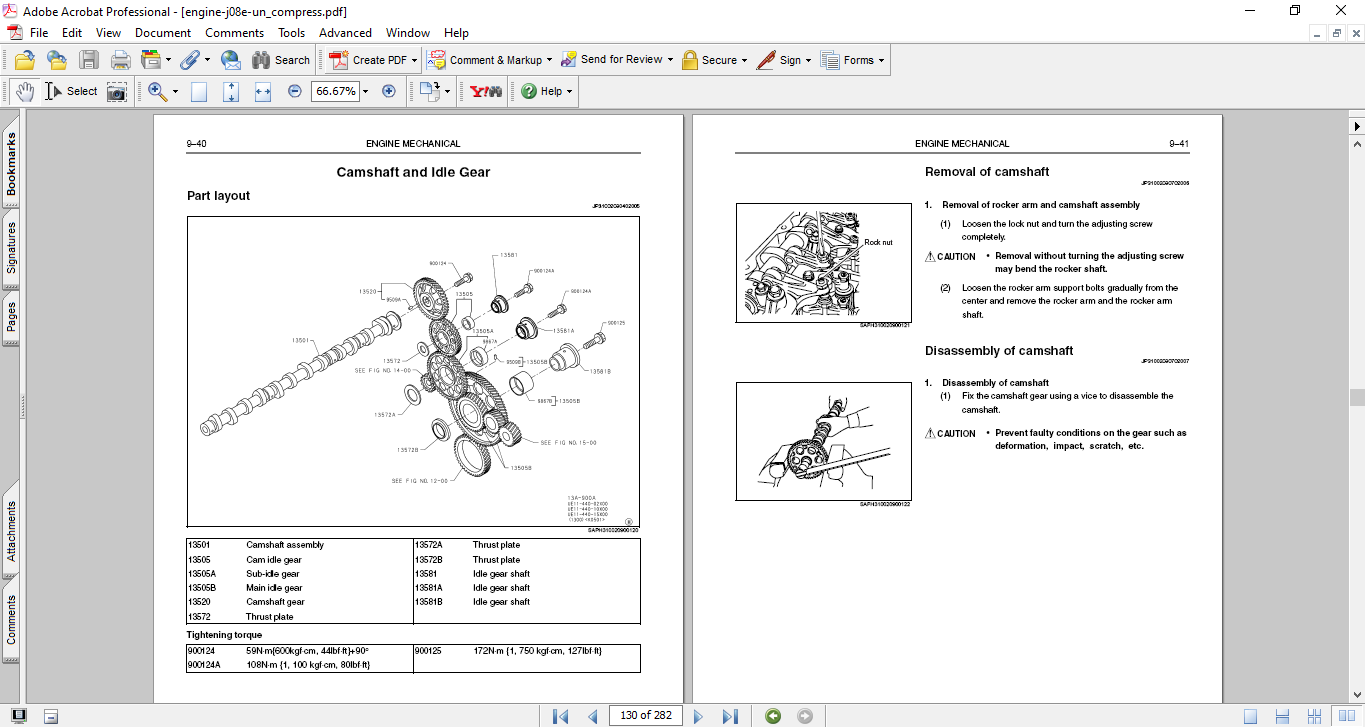Select the Hand tool
Image resolution: width=1365 pixels, height=727 pixels.
click(x=24, y=91)
